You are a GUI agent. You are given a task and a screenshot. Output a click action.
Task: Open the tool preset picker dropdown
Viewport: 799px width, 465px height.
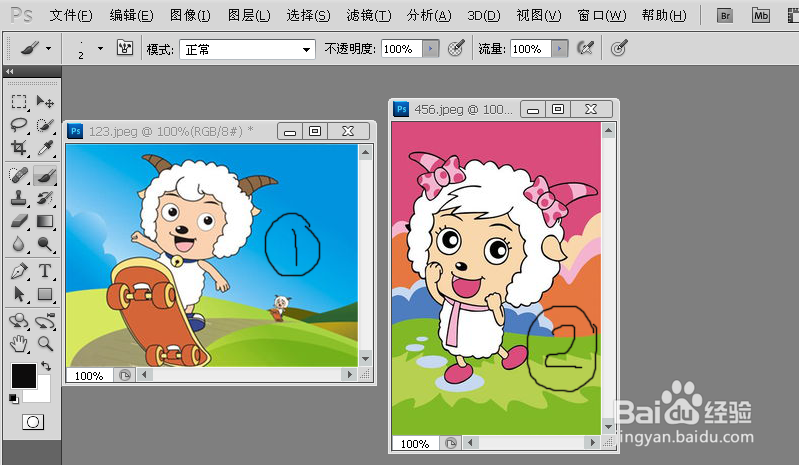point(48,49)
